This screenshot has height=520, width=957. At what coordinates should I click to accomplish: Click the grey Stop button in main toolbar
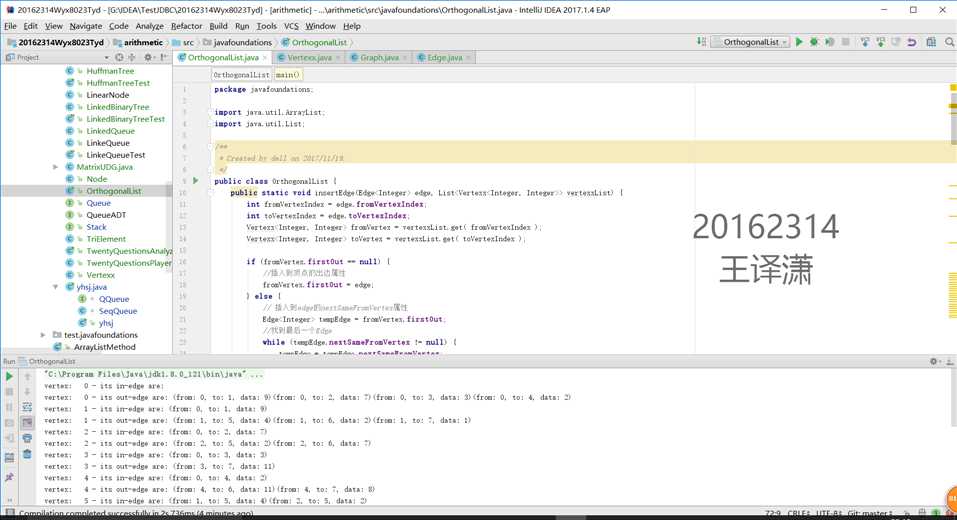click(x=845, y=42)
